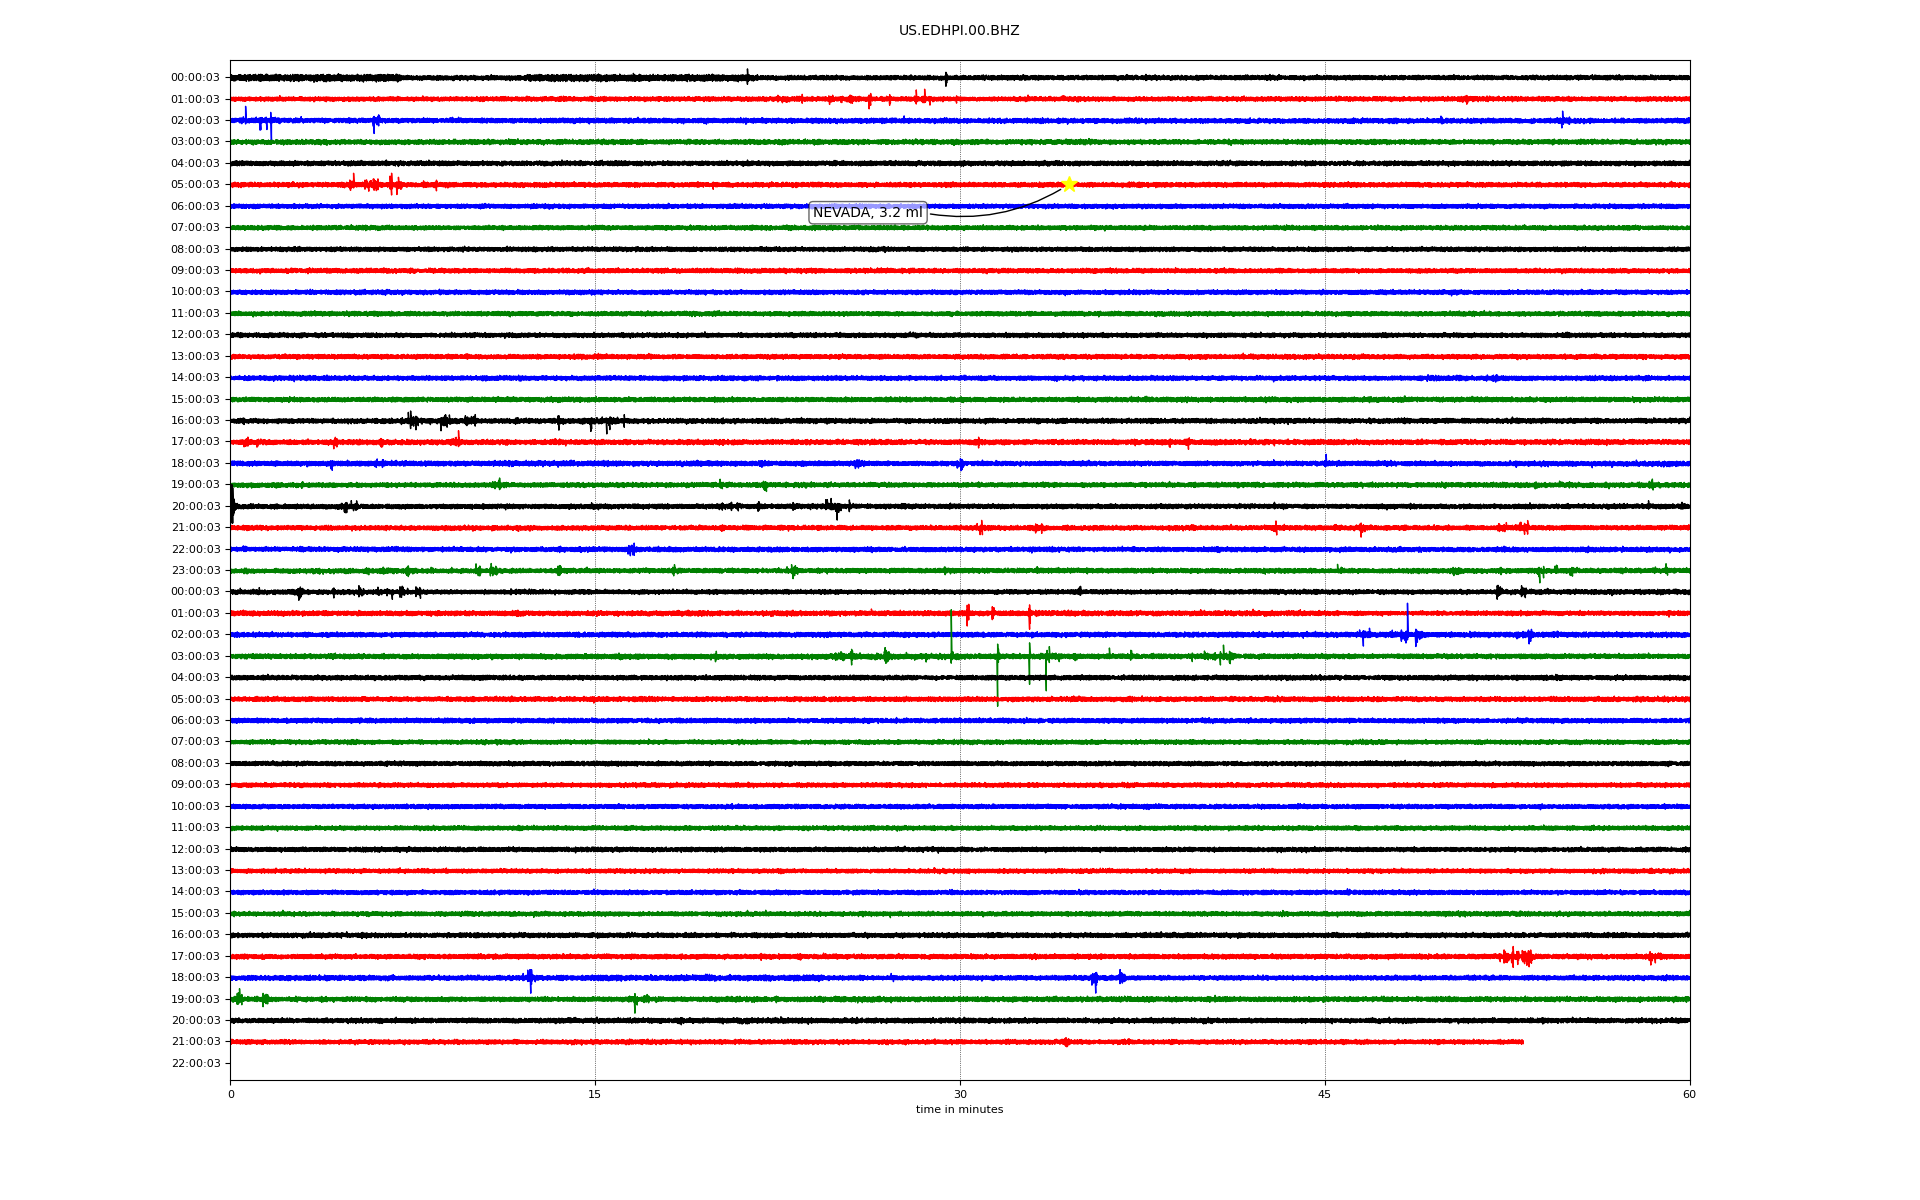Click the red burst left of annotation on 05:00:03 trace

click(x=375, y=184)
